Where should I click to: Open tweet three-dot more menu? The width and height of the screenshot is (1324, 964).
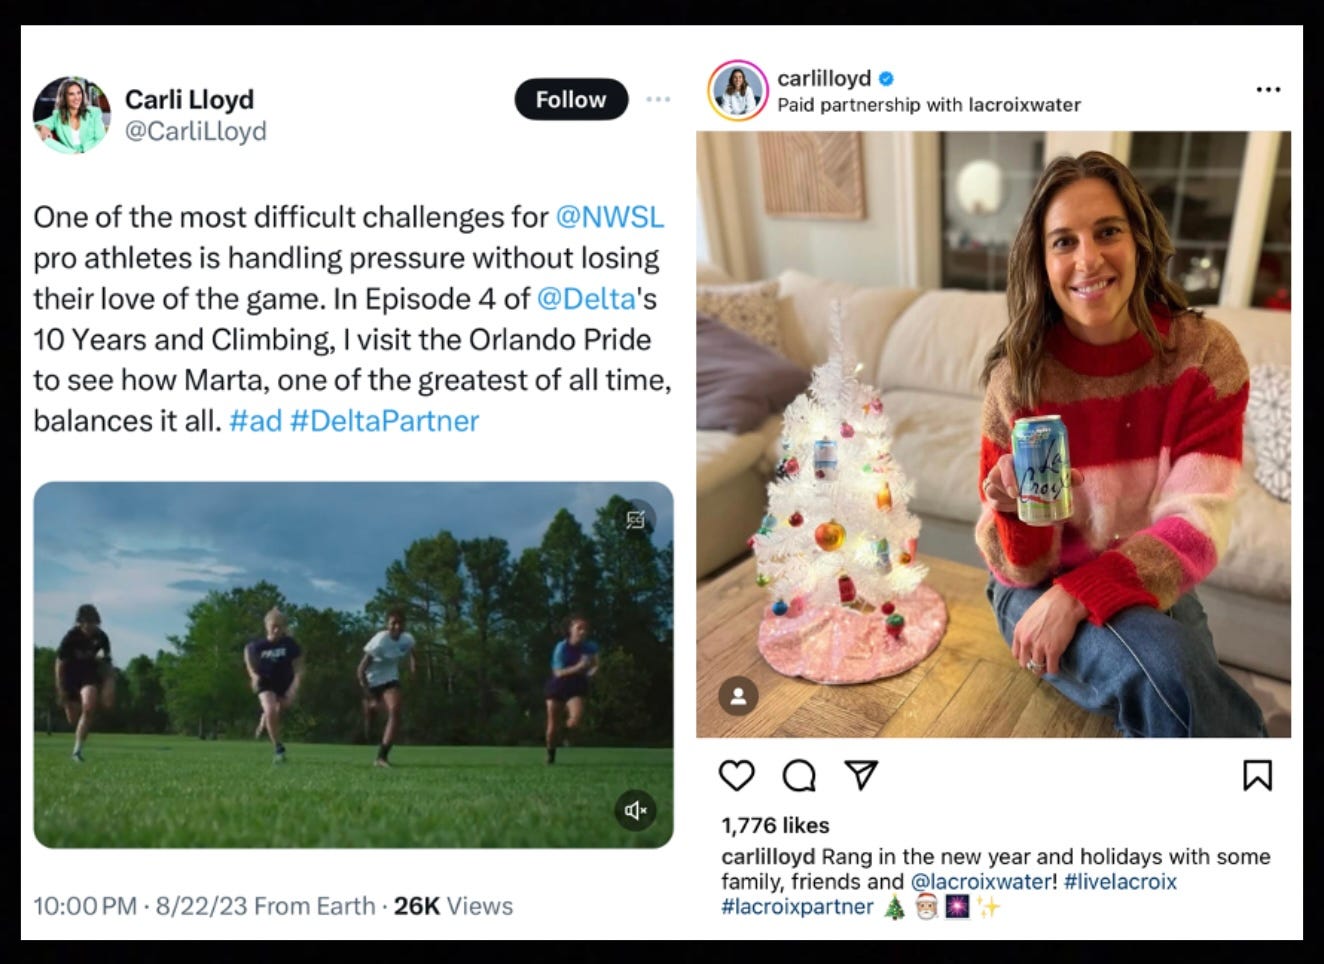pos(658,99)
